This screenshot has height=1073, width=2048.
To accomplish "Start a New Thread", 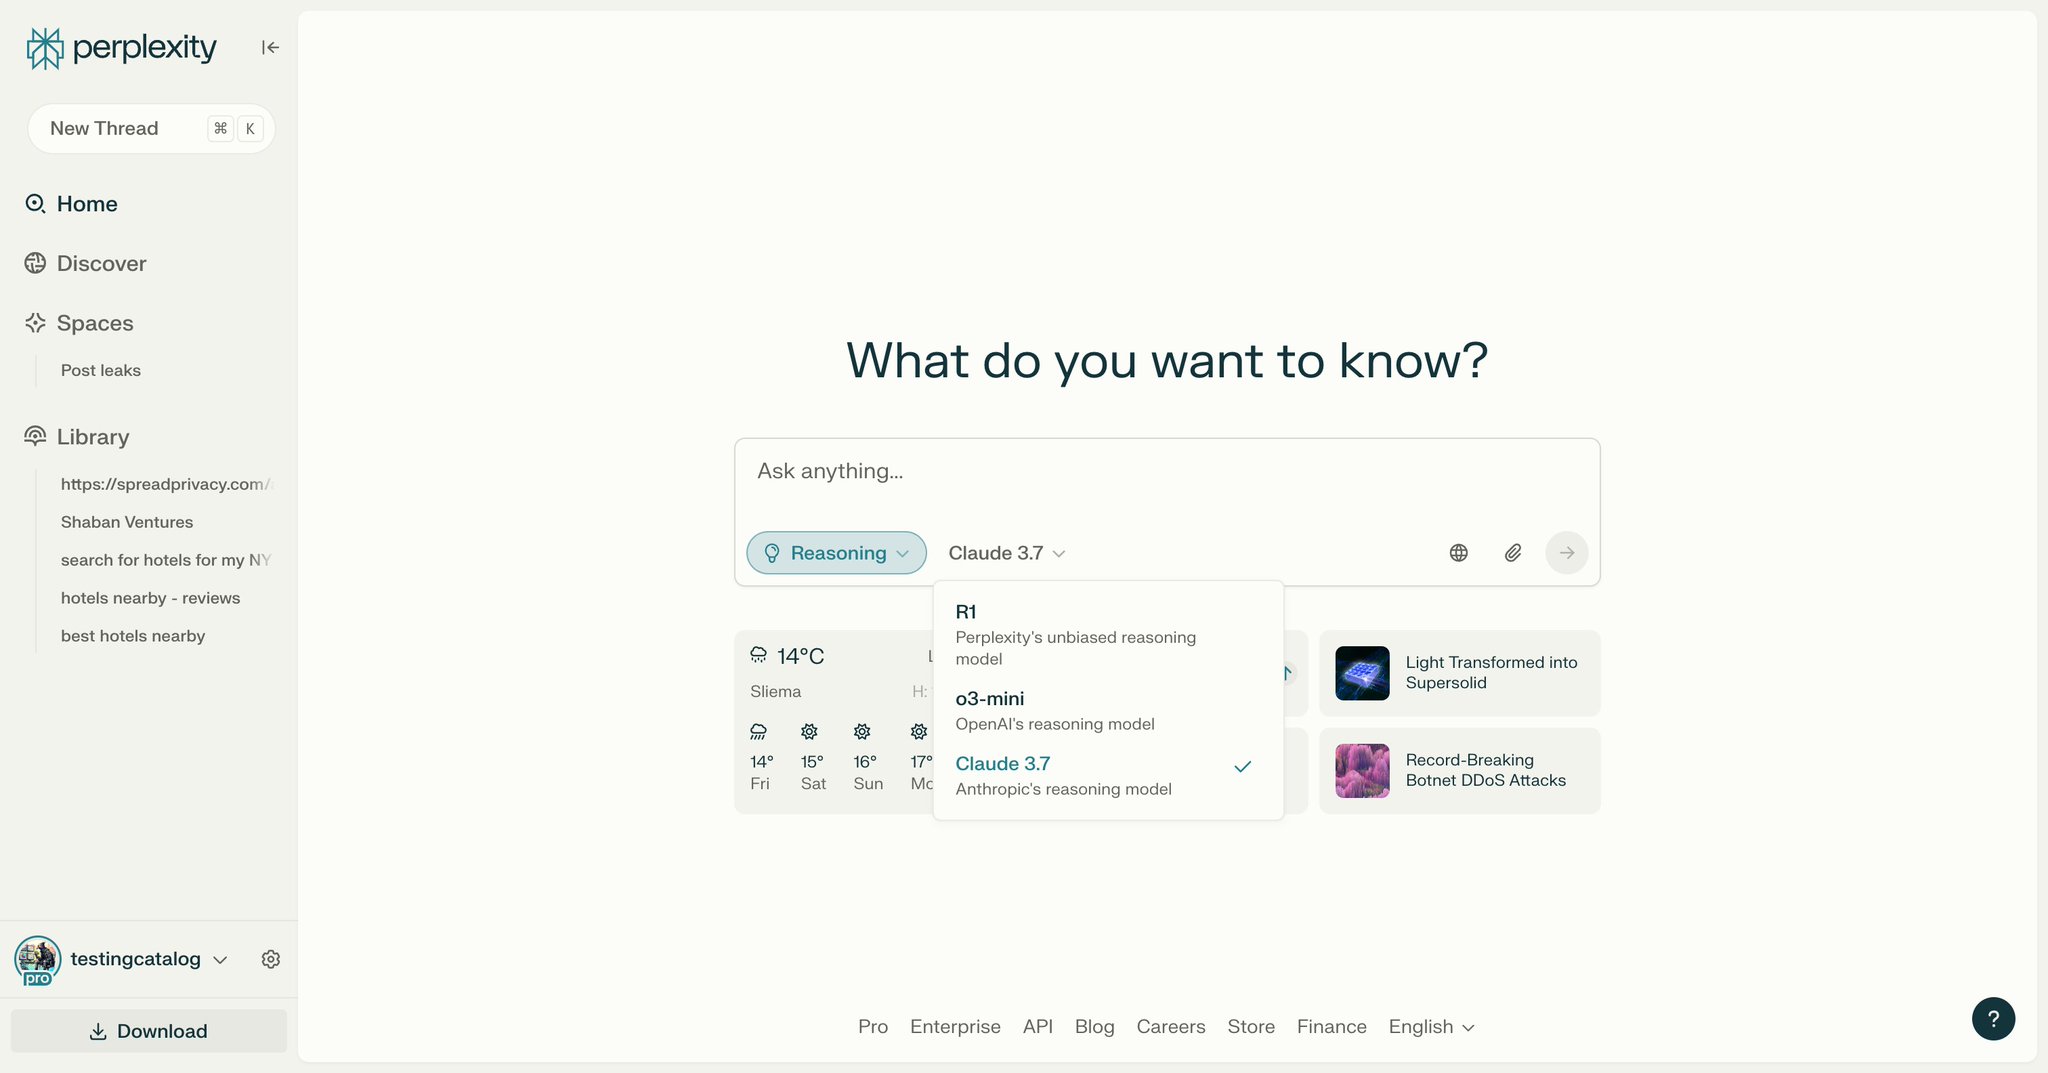I will click(151, 129).
